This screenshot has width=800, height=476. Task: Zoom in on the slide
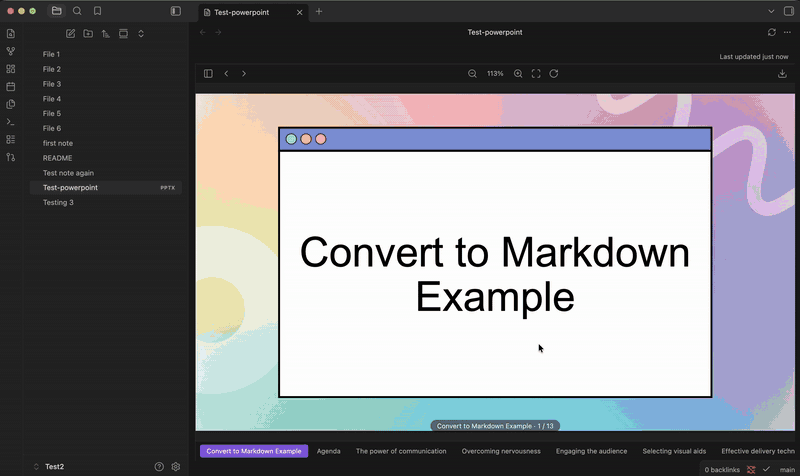(518, 73)
